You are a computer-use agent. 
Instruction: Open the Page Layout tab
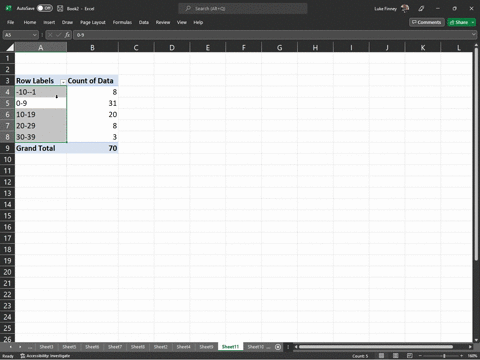pos(93,22)
